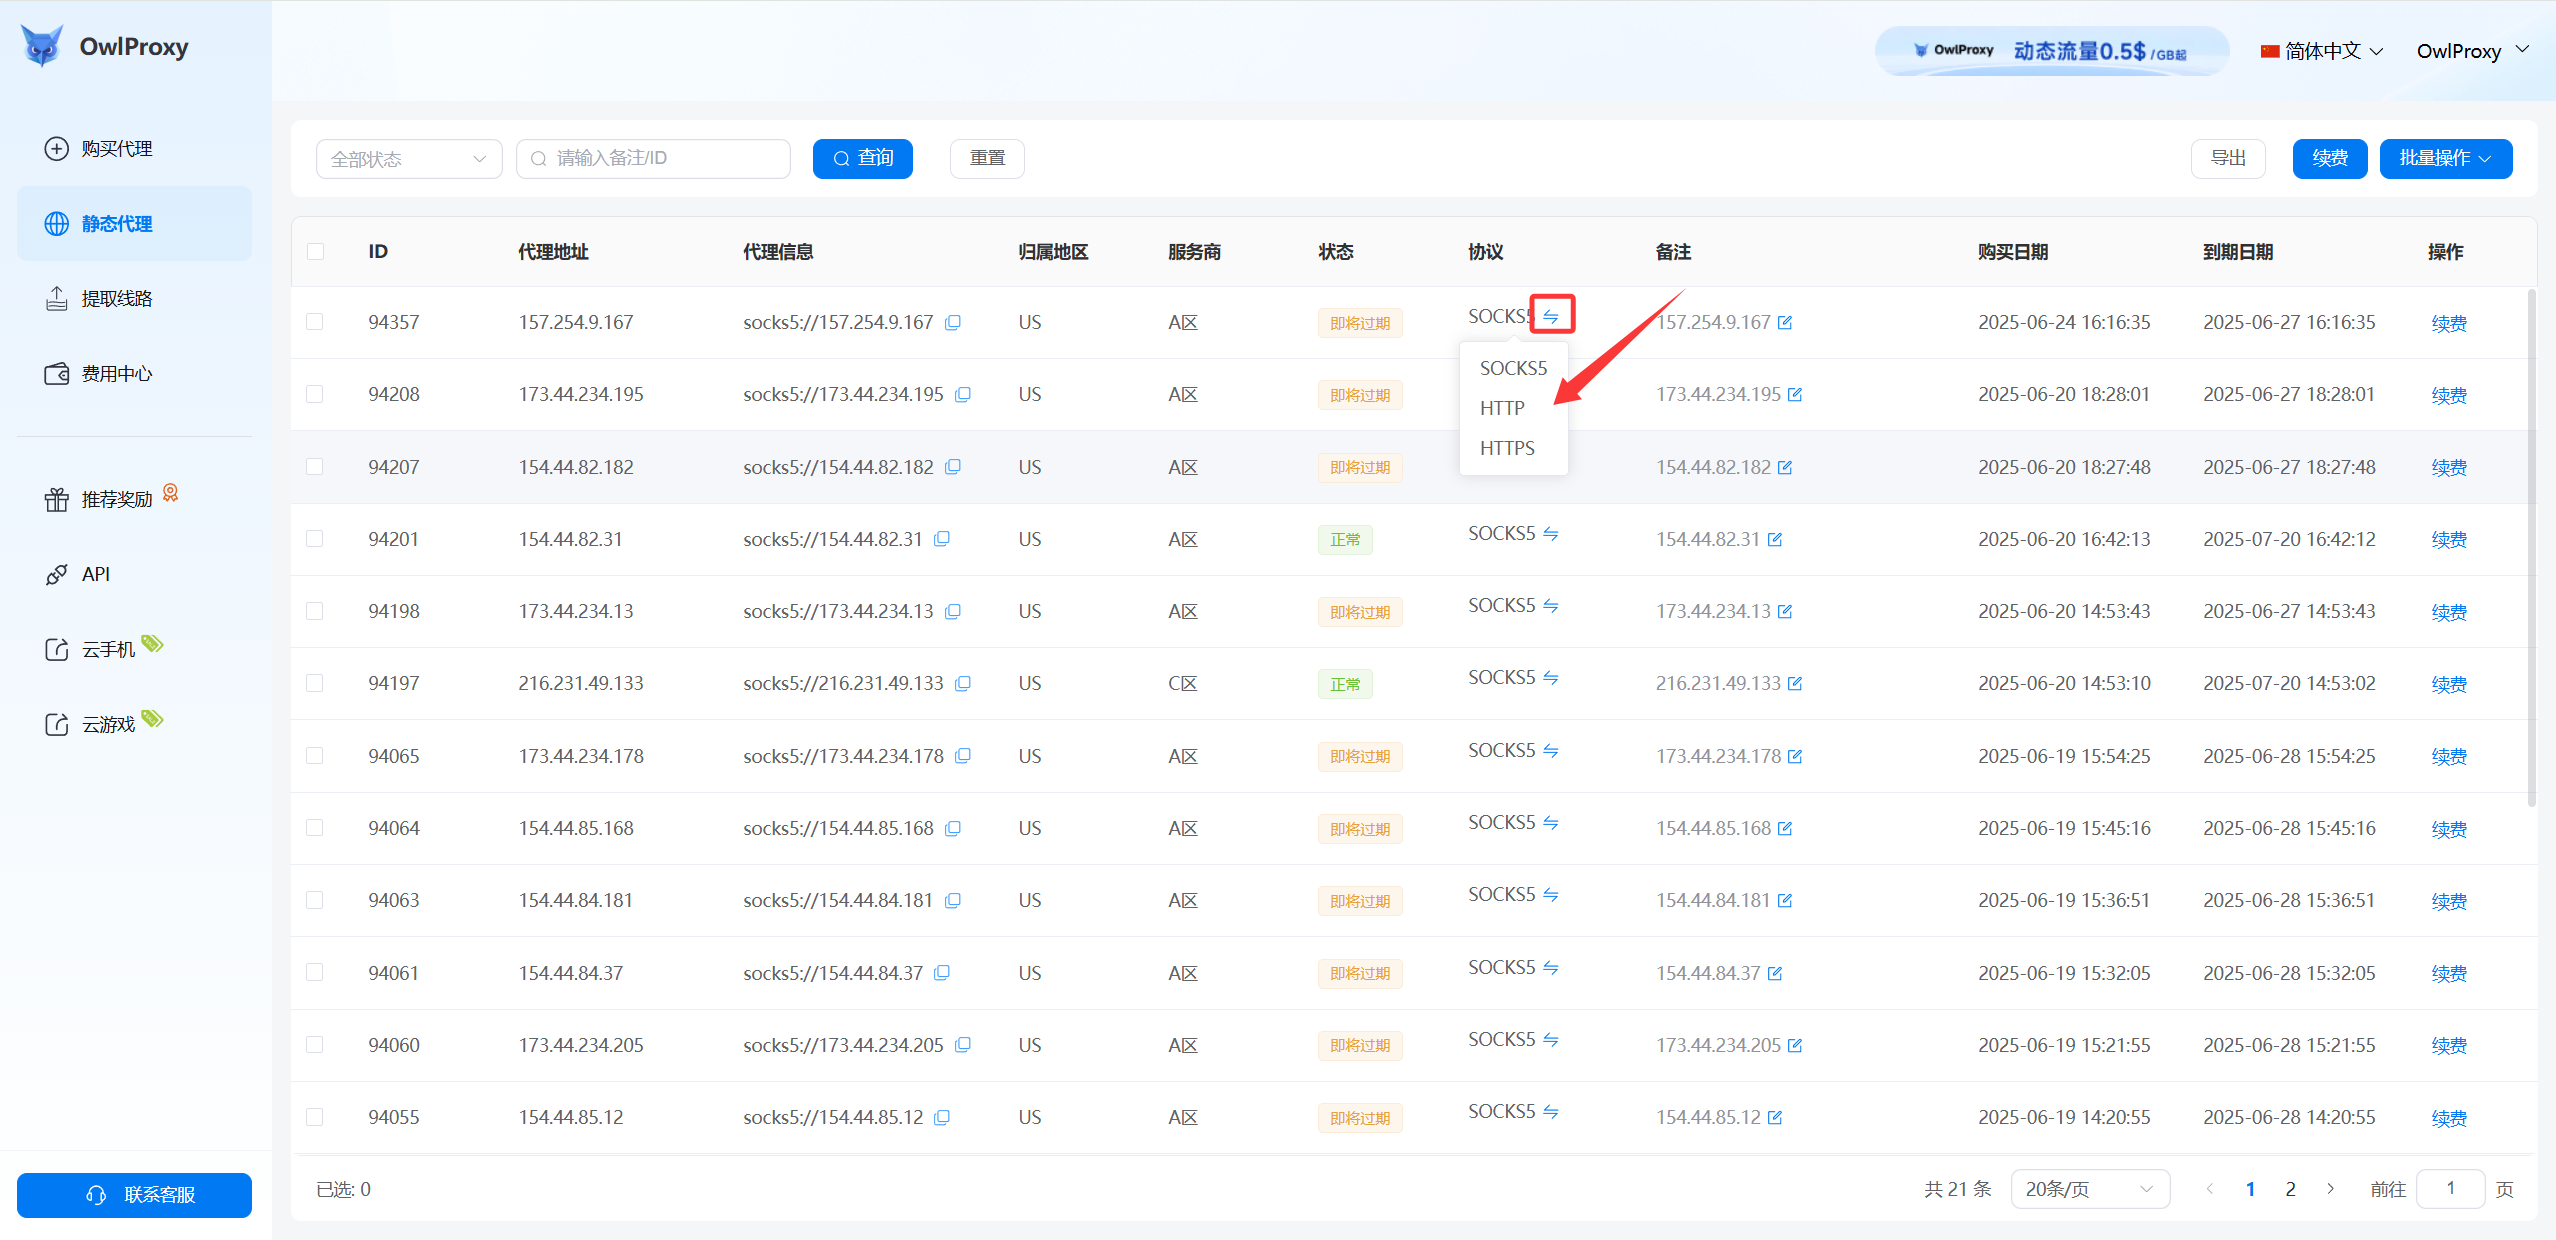Tick the checkbox for ID 94064
The height and width of the screenshot is (1240, 2556).
[315, 828]
